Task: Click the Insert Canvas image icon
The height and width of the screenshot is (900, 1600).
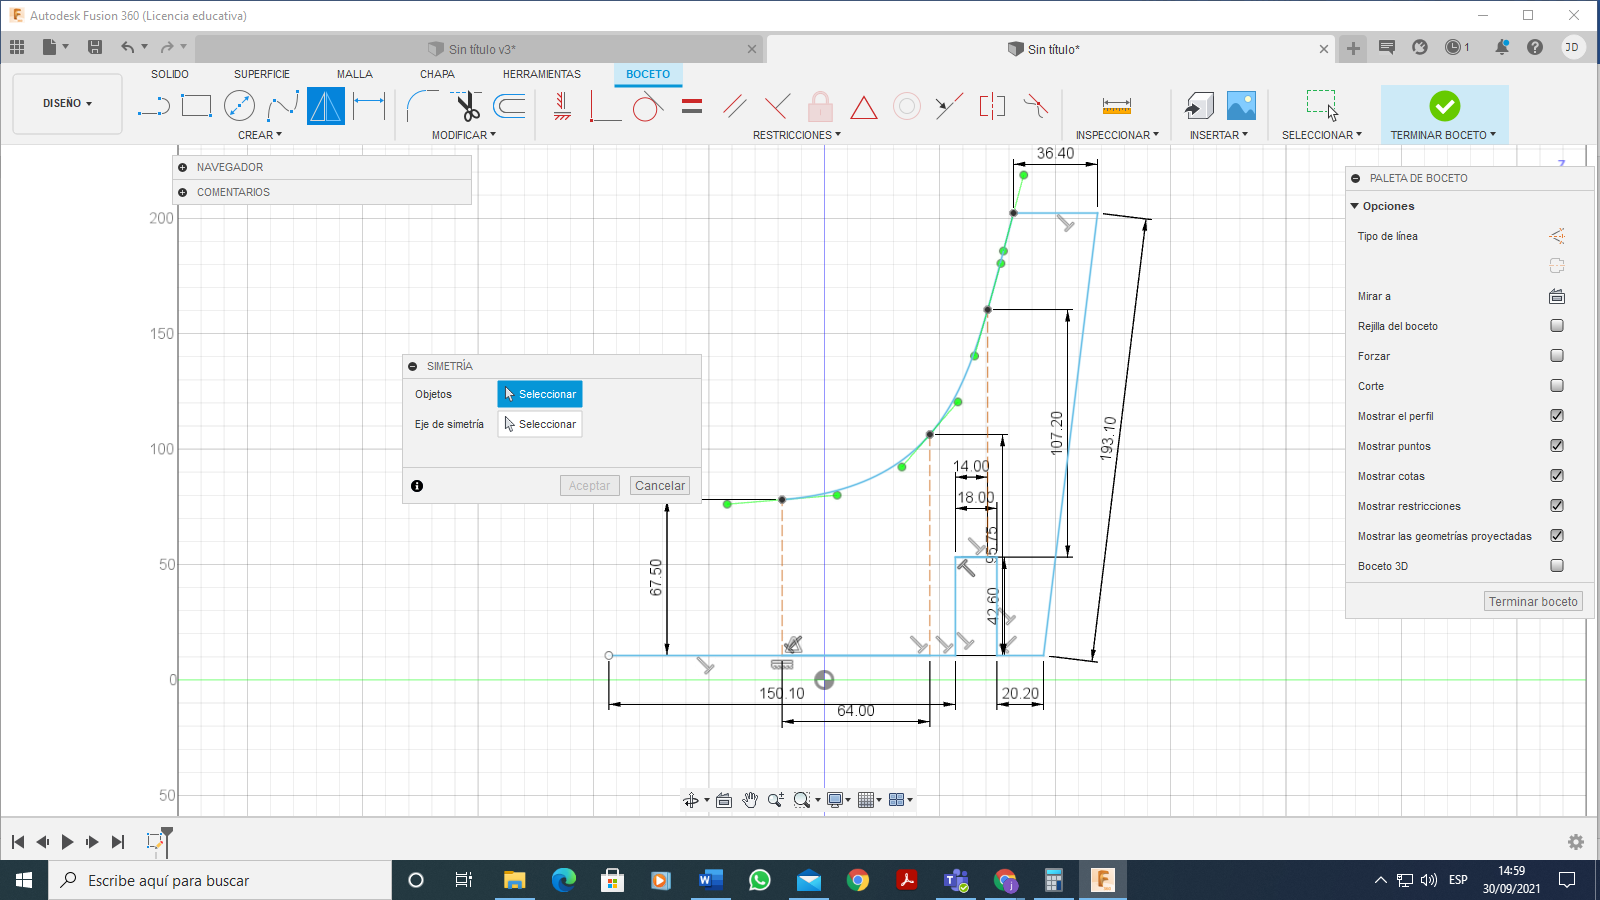Action: (1241, 106)
